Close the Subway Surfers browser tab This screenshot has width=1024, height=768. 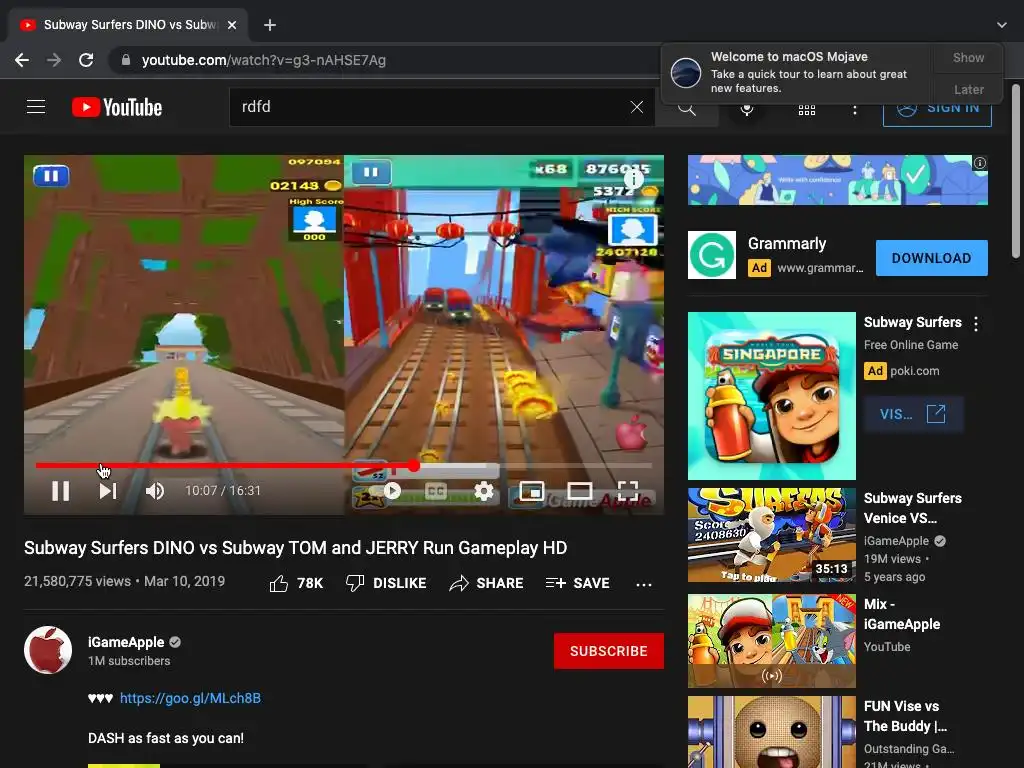point(232,25)
